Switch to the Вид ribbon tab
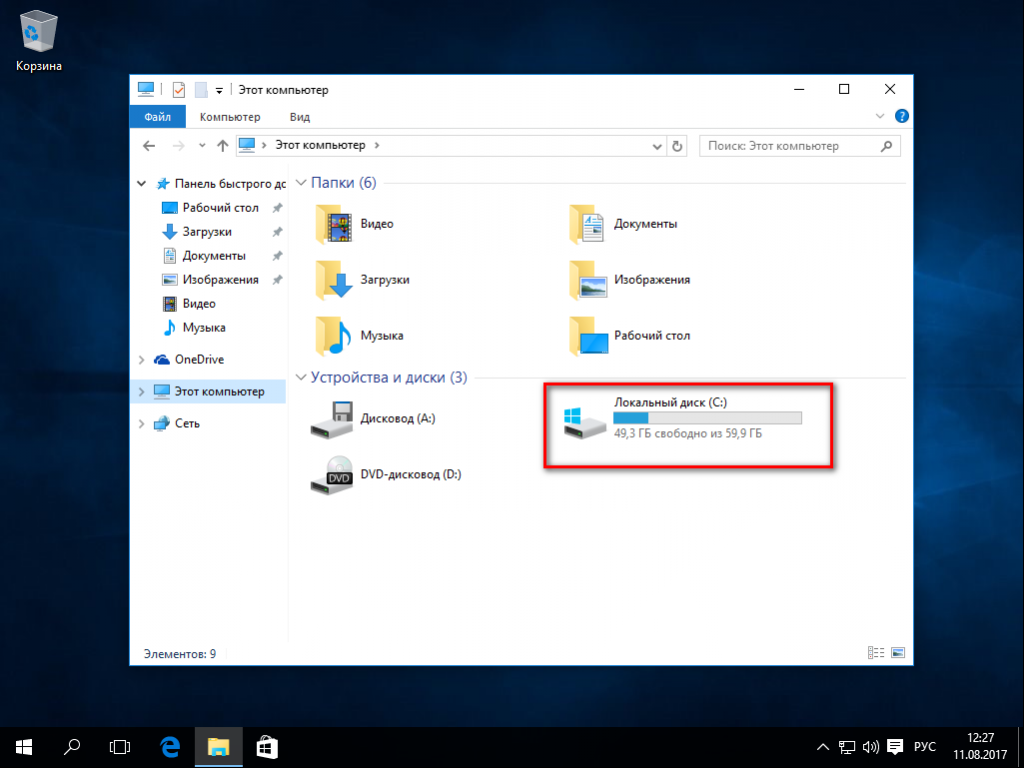The image size is (1024, 768). click(299, 117)
